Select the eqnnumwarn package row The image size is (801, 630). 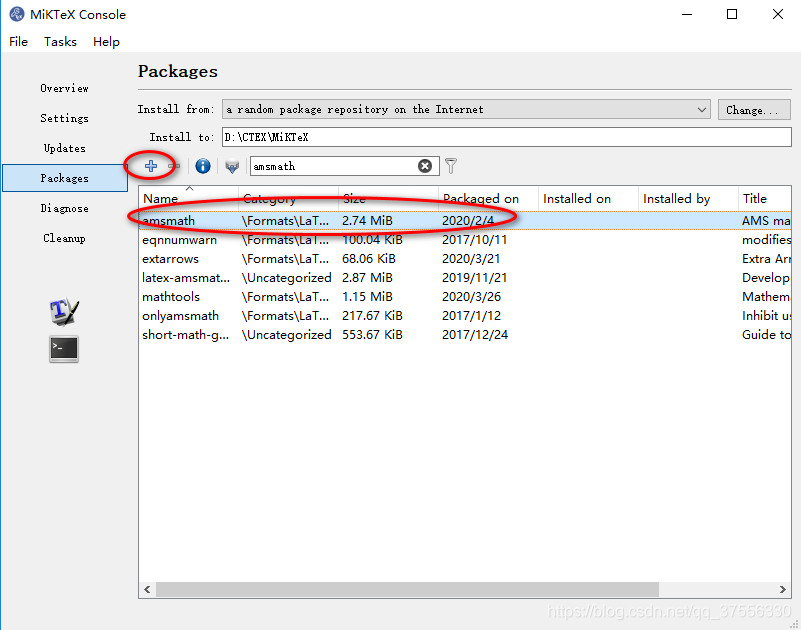[x=465, y=240]
